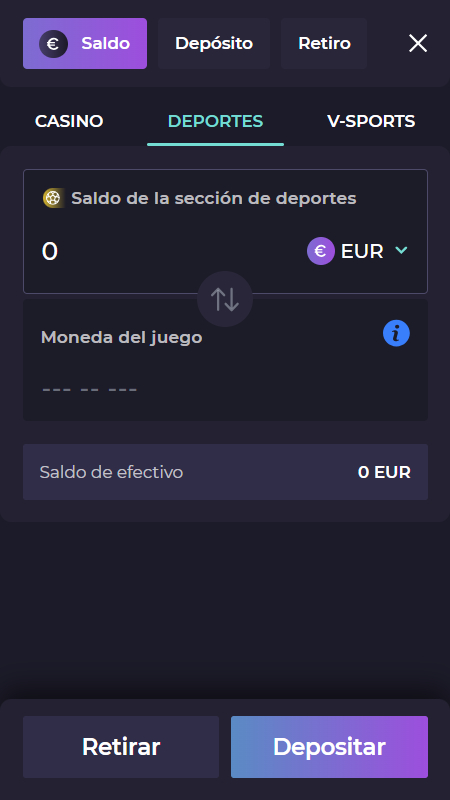Screen dimensions: 450x800
Task: Open the Depósito section
Action: pyautogui.click(x=214, y=43)
